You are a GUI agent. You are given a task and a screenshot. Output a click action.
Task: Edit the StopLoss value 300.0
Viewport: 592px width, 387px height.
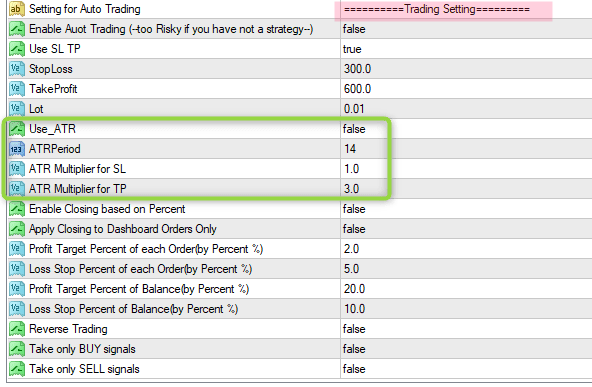click(x=358, y=69)
